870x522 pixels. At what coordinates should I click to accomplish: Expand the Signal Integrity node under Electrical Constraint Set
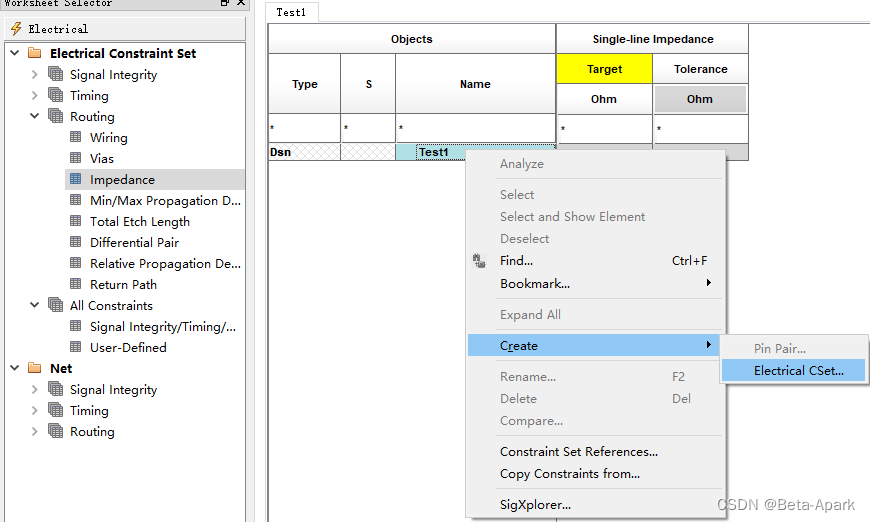click(x=35, y=75)
